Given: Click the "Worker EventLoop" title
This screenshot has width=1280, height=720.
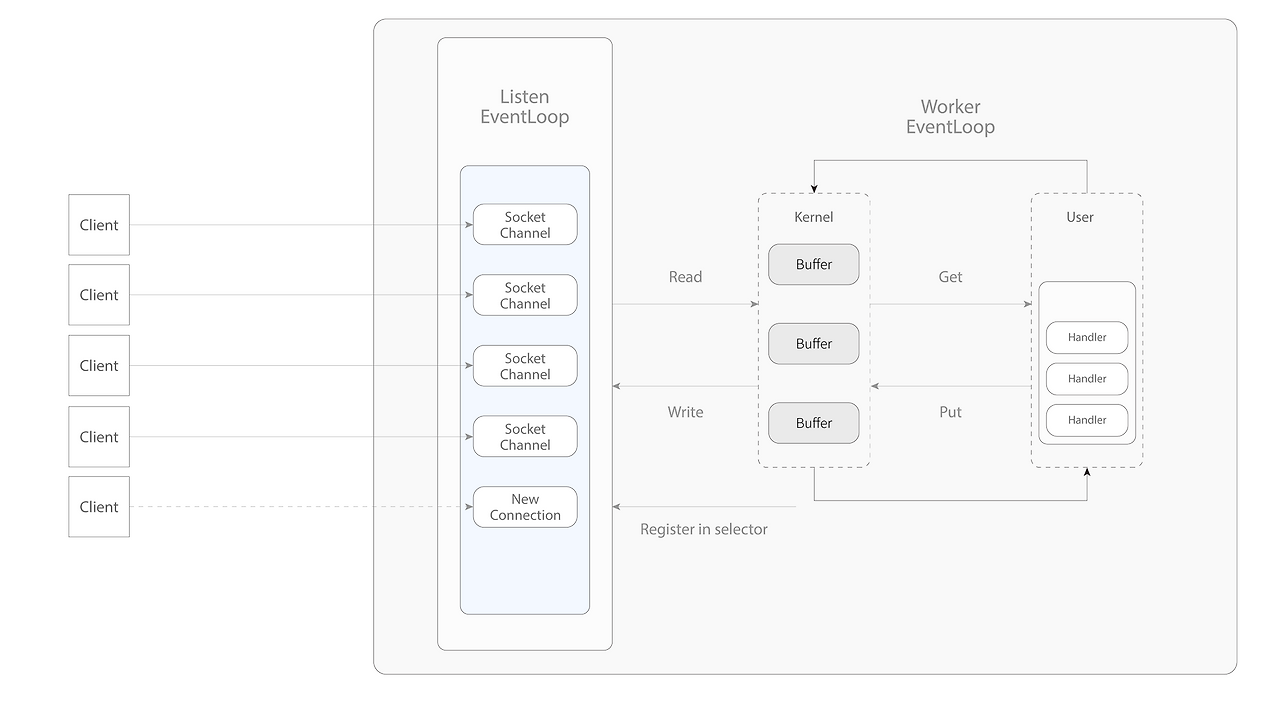Looking at the screenshot, I should [x=950, y=117].
